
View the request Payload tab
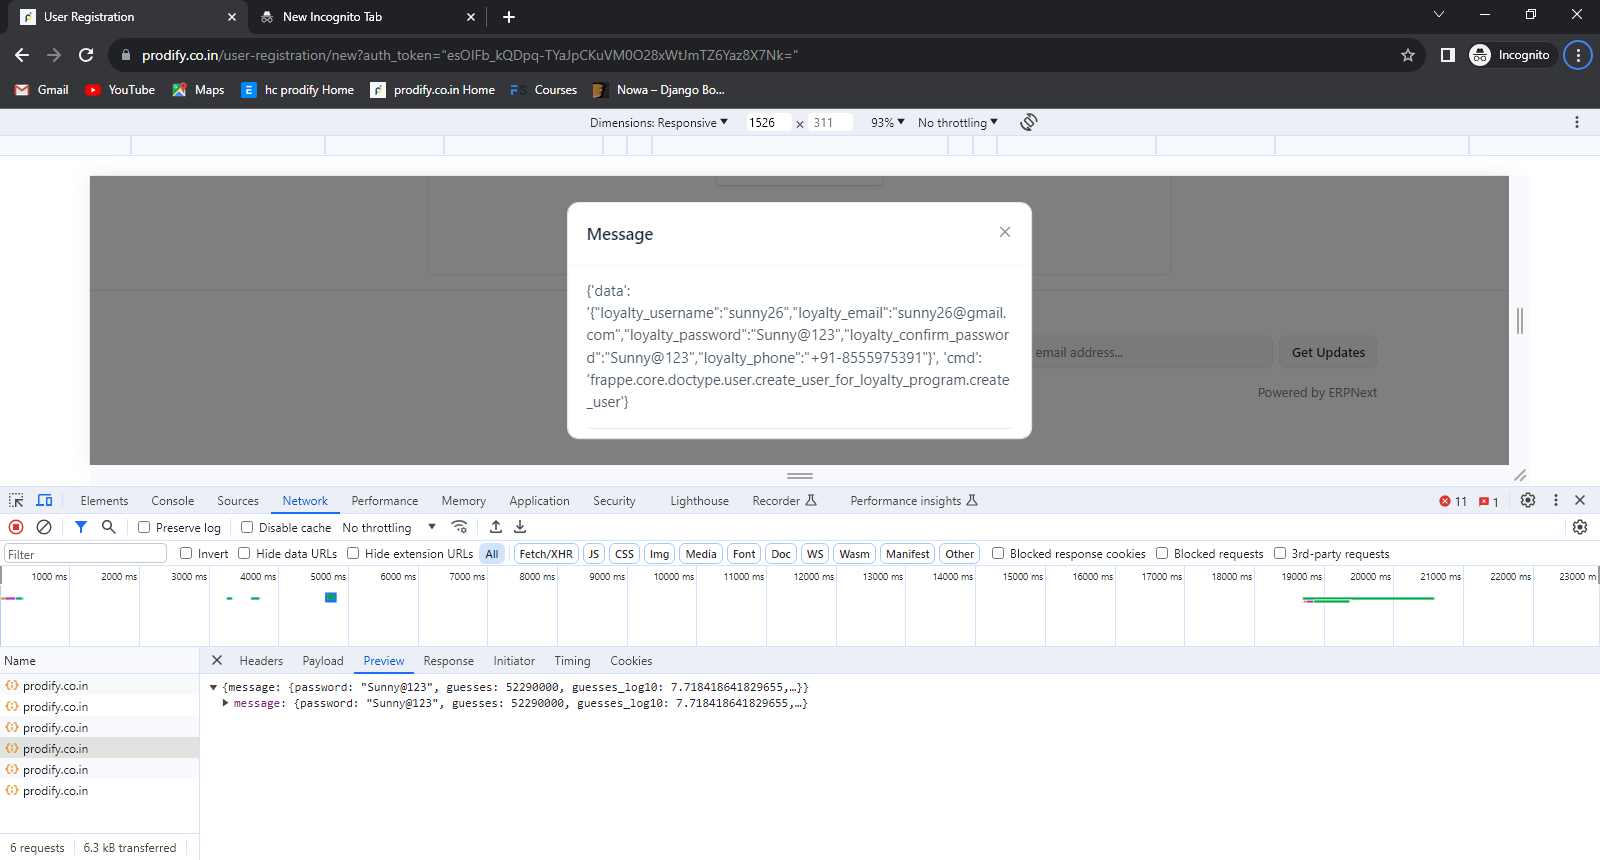coord(323,661)
